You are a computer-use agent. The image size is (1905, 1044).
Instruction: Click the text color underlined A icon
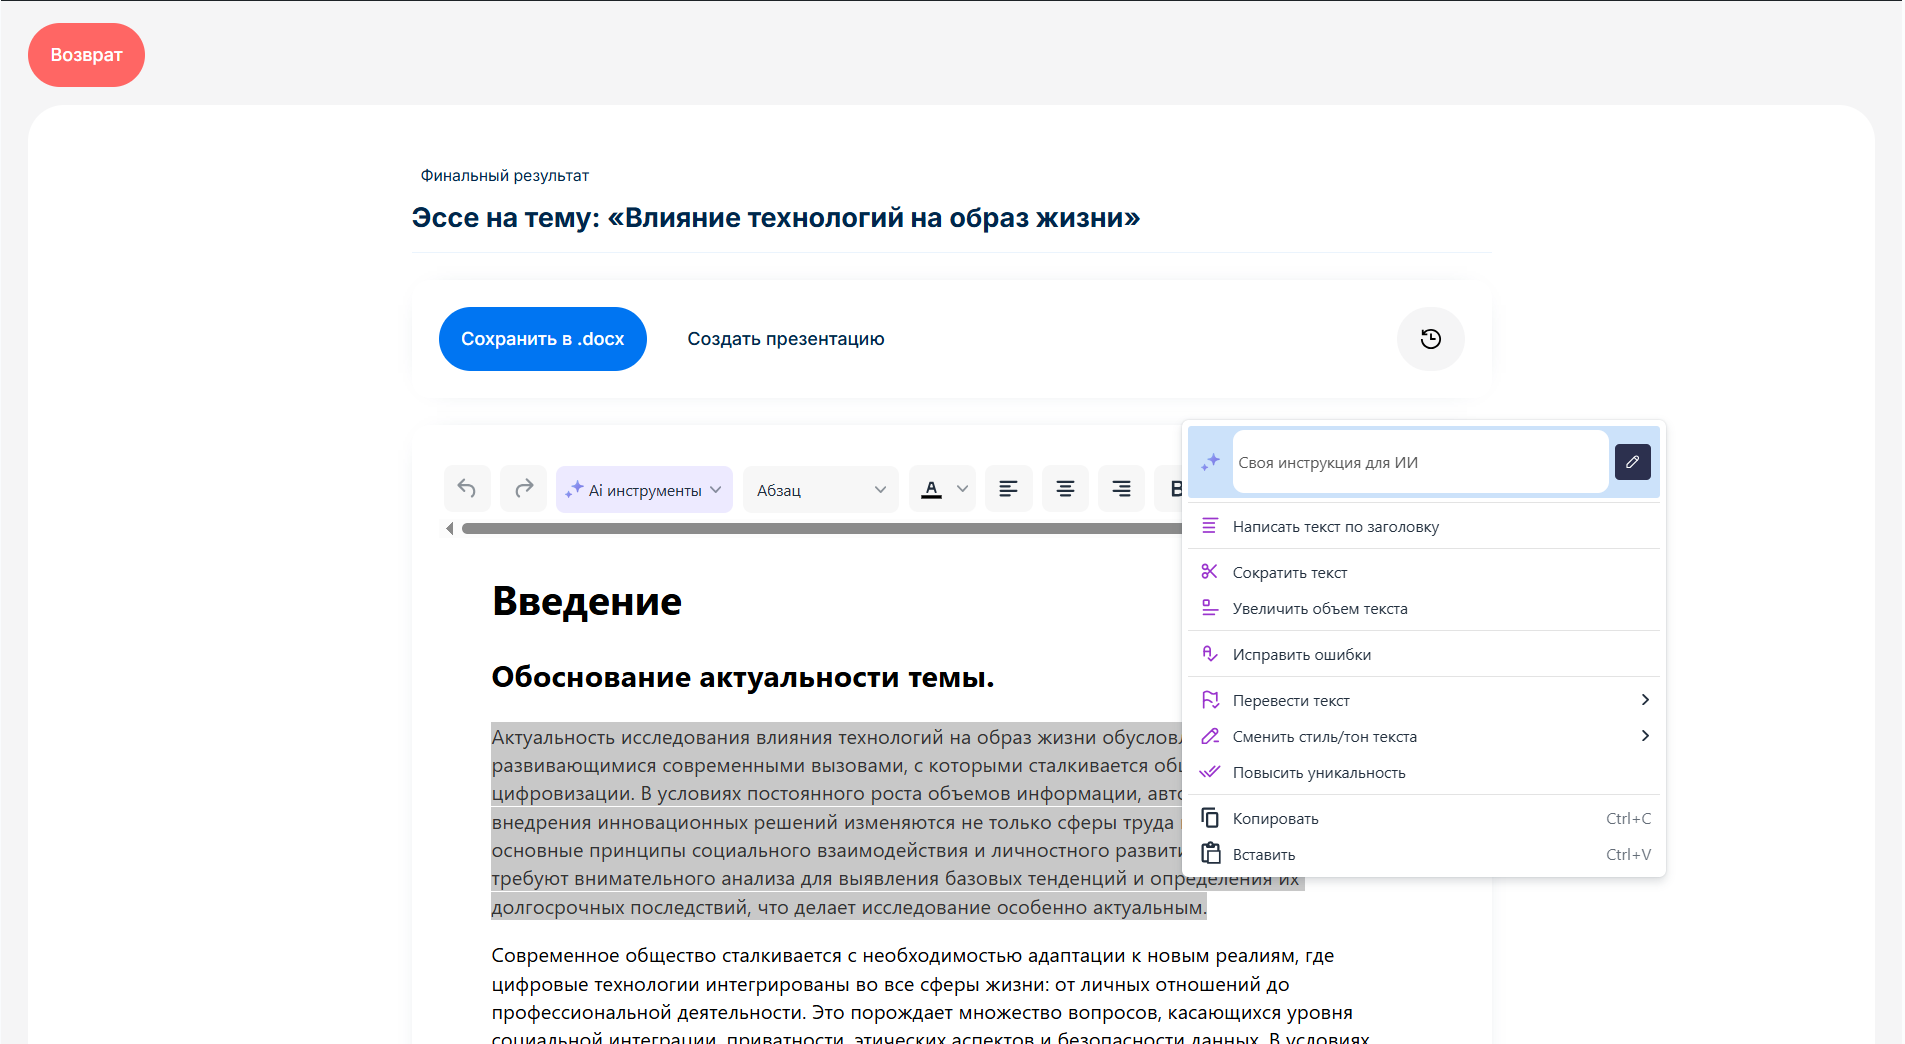pos(931,489)
